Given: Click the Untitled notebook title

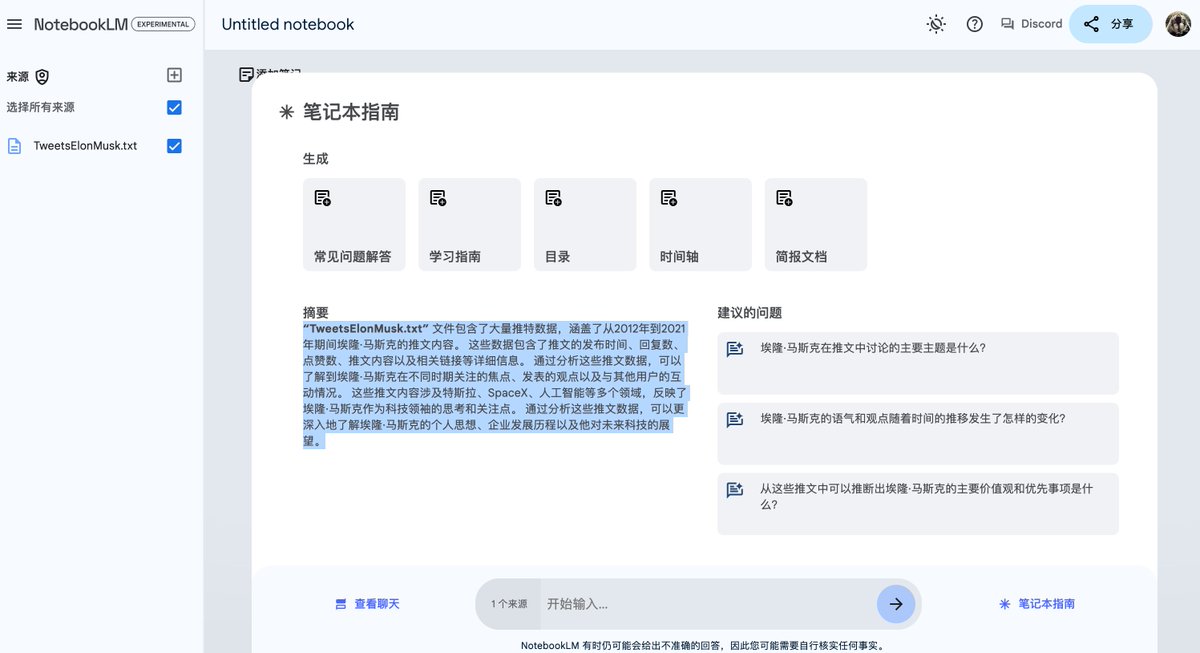Looking at the screenshot, I should [288, 24].
